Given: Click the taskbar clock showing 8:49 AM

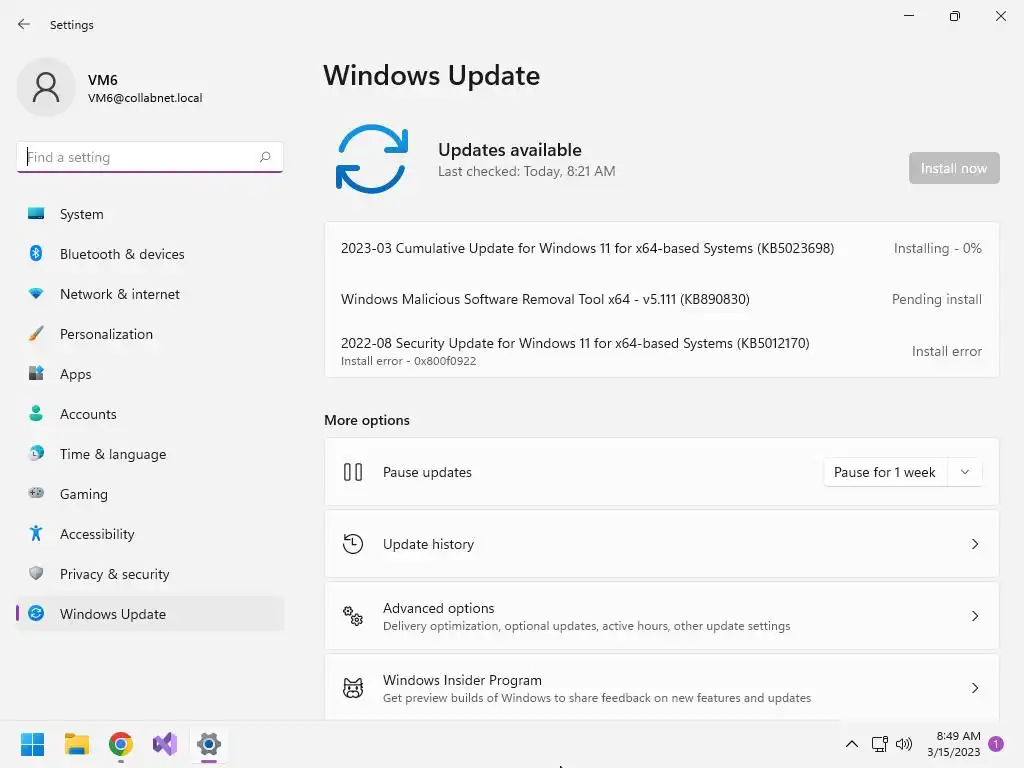Looking at the screenshot, I should click(x=954, y=744).
